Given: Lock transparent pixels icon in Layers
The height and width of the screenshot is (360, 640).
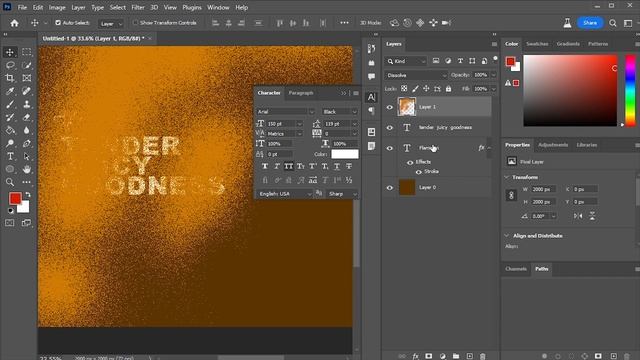Looking at the screenshot, I should click(x=404, y=89).
